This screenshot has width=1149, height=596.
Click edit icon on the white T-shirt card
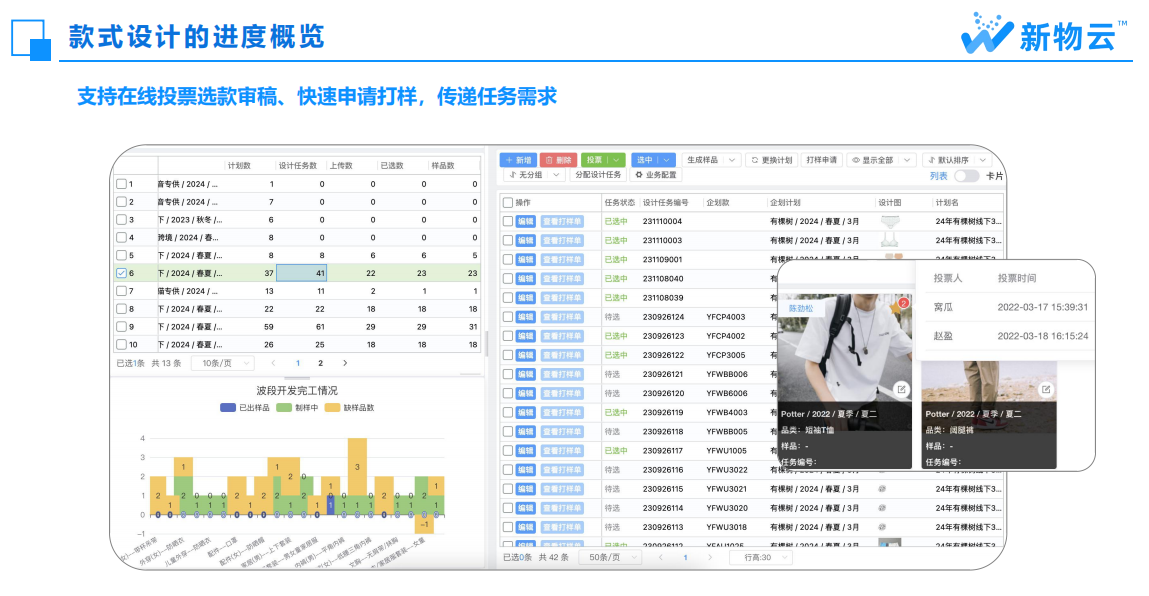click(901, 389)
